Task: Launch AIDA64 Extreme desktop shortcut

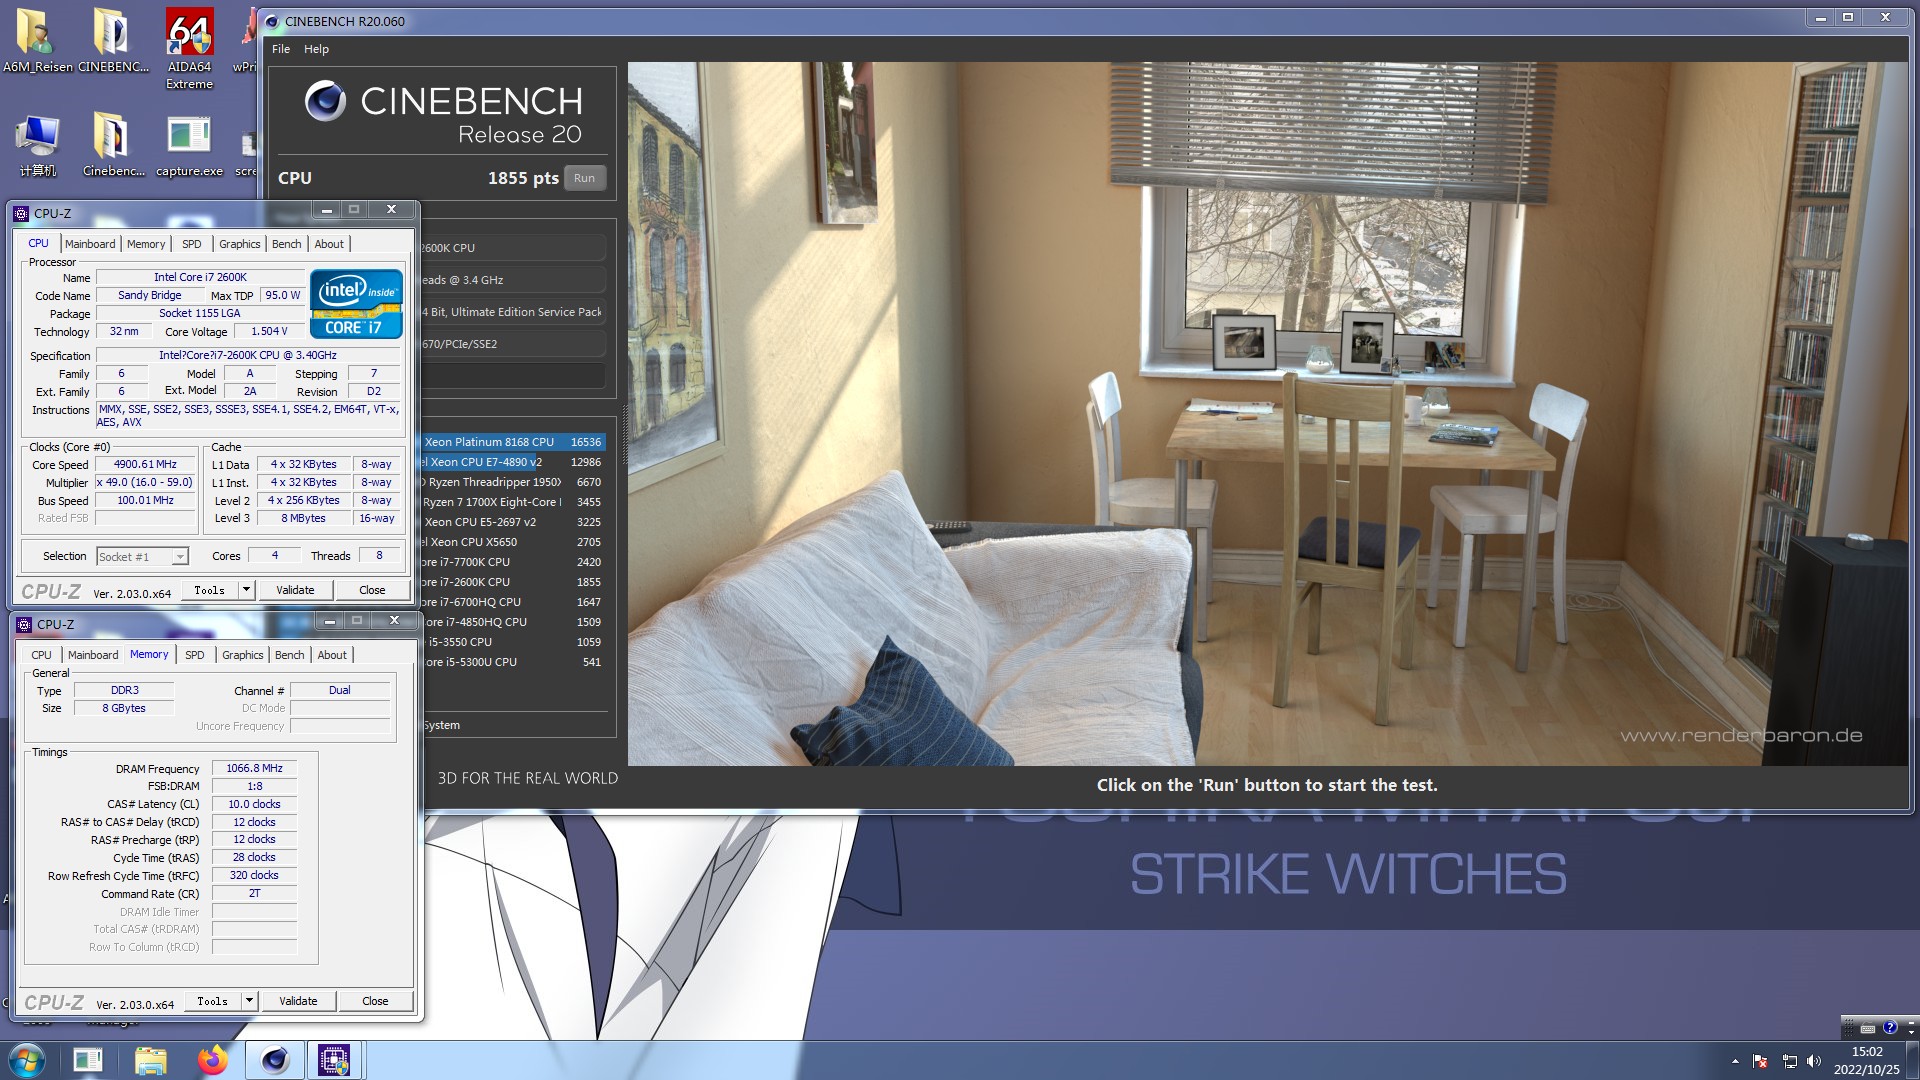Action: [x=189, y=48]
